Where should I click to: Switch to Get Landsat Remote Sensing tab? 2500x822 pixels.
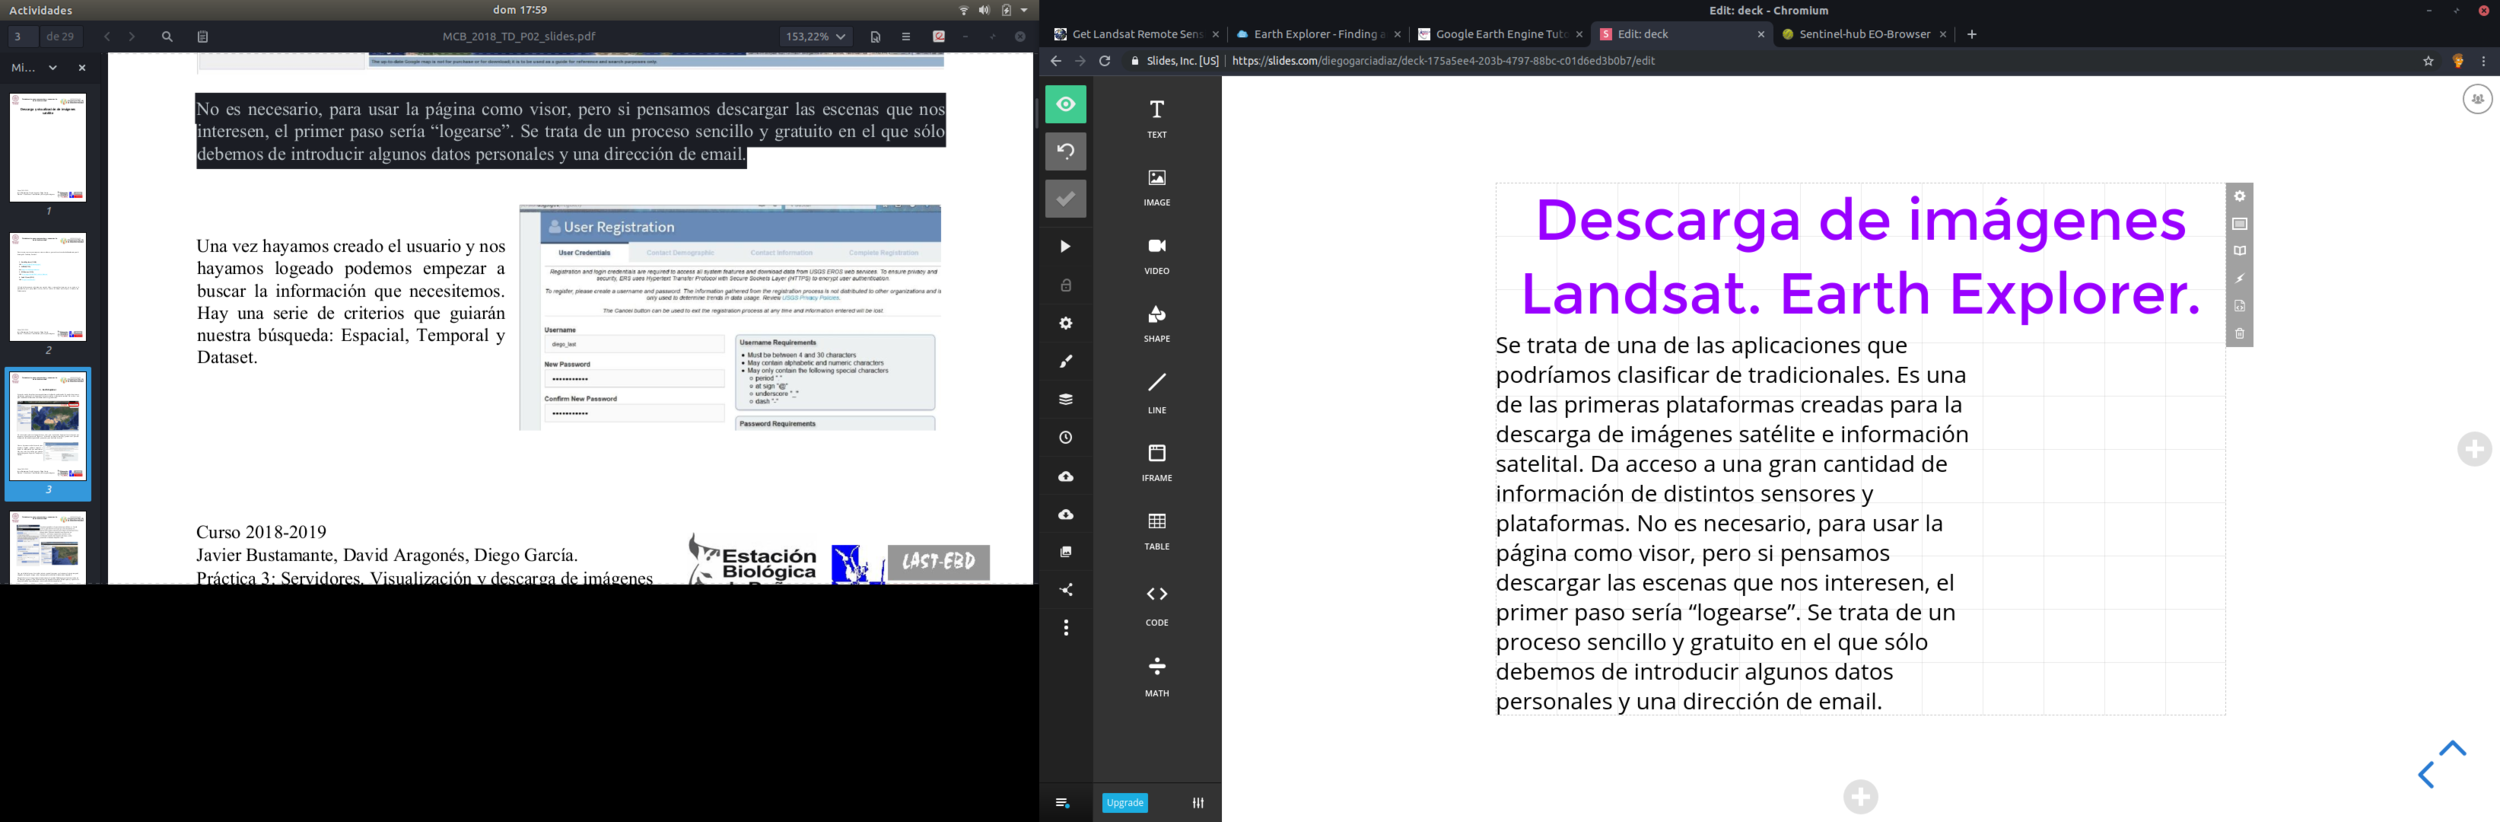tap(1136, 34)
